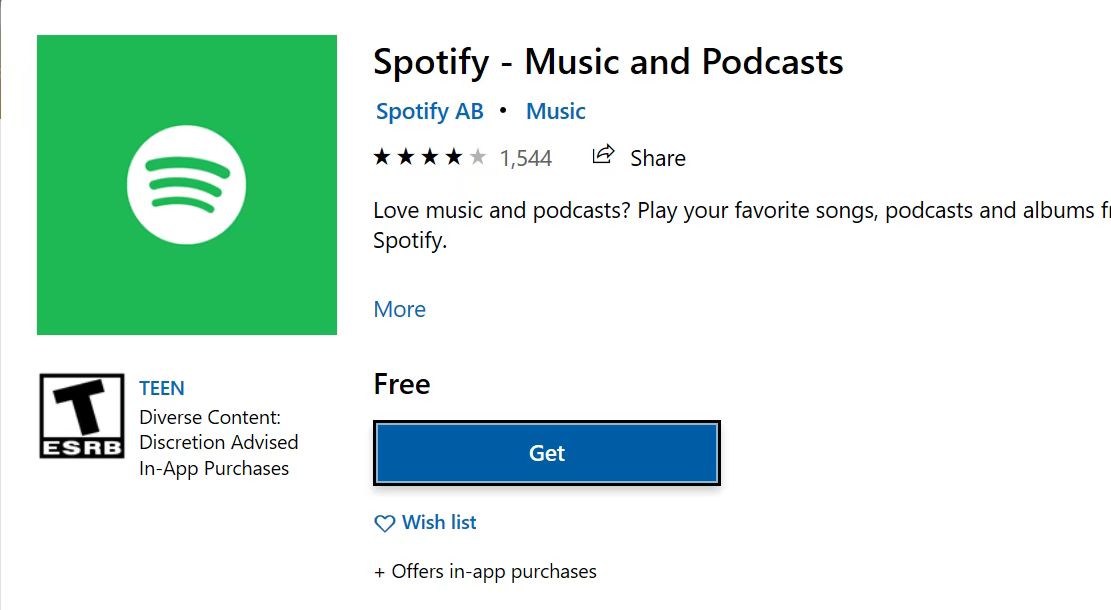This screenshot has height=610, width=1111.
Task: Click the share arrow icon
Action: tap(603, 155)
